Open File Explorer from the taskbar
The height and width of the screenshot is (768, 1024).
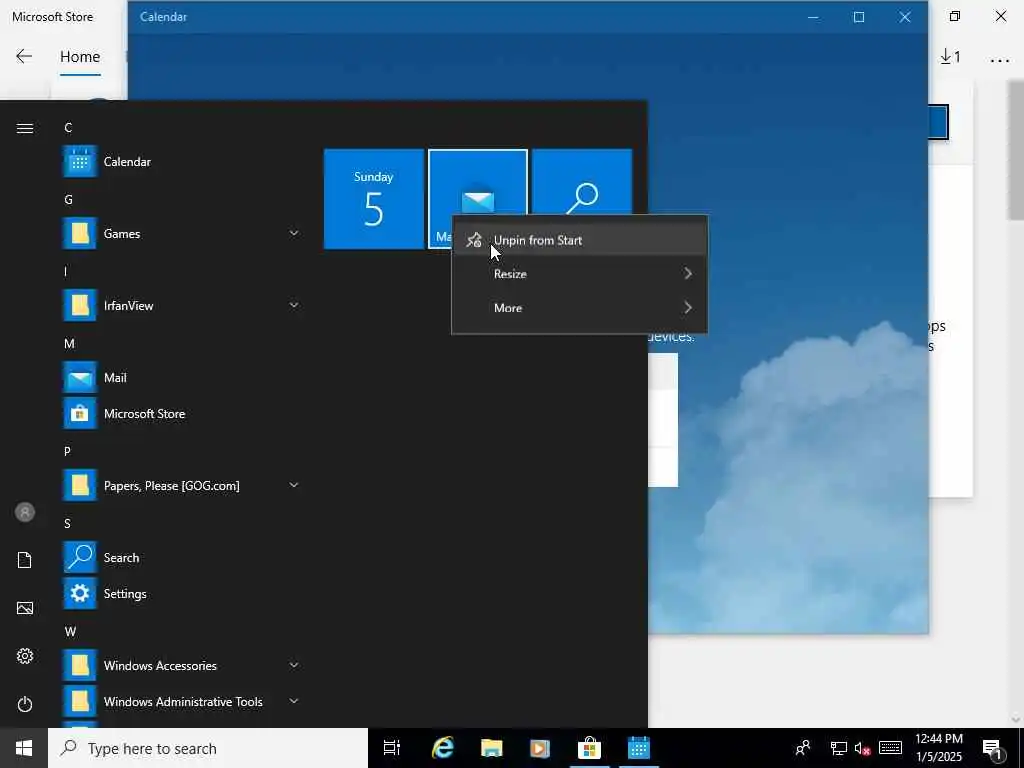pos(491,748)
